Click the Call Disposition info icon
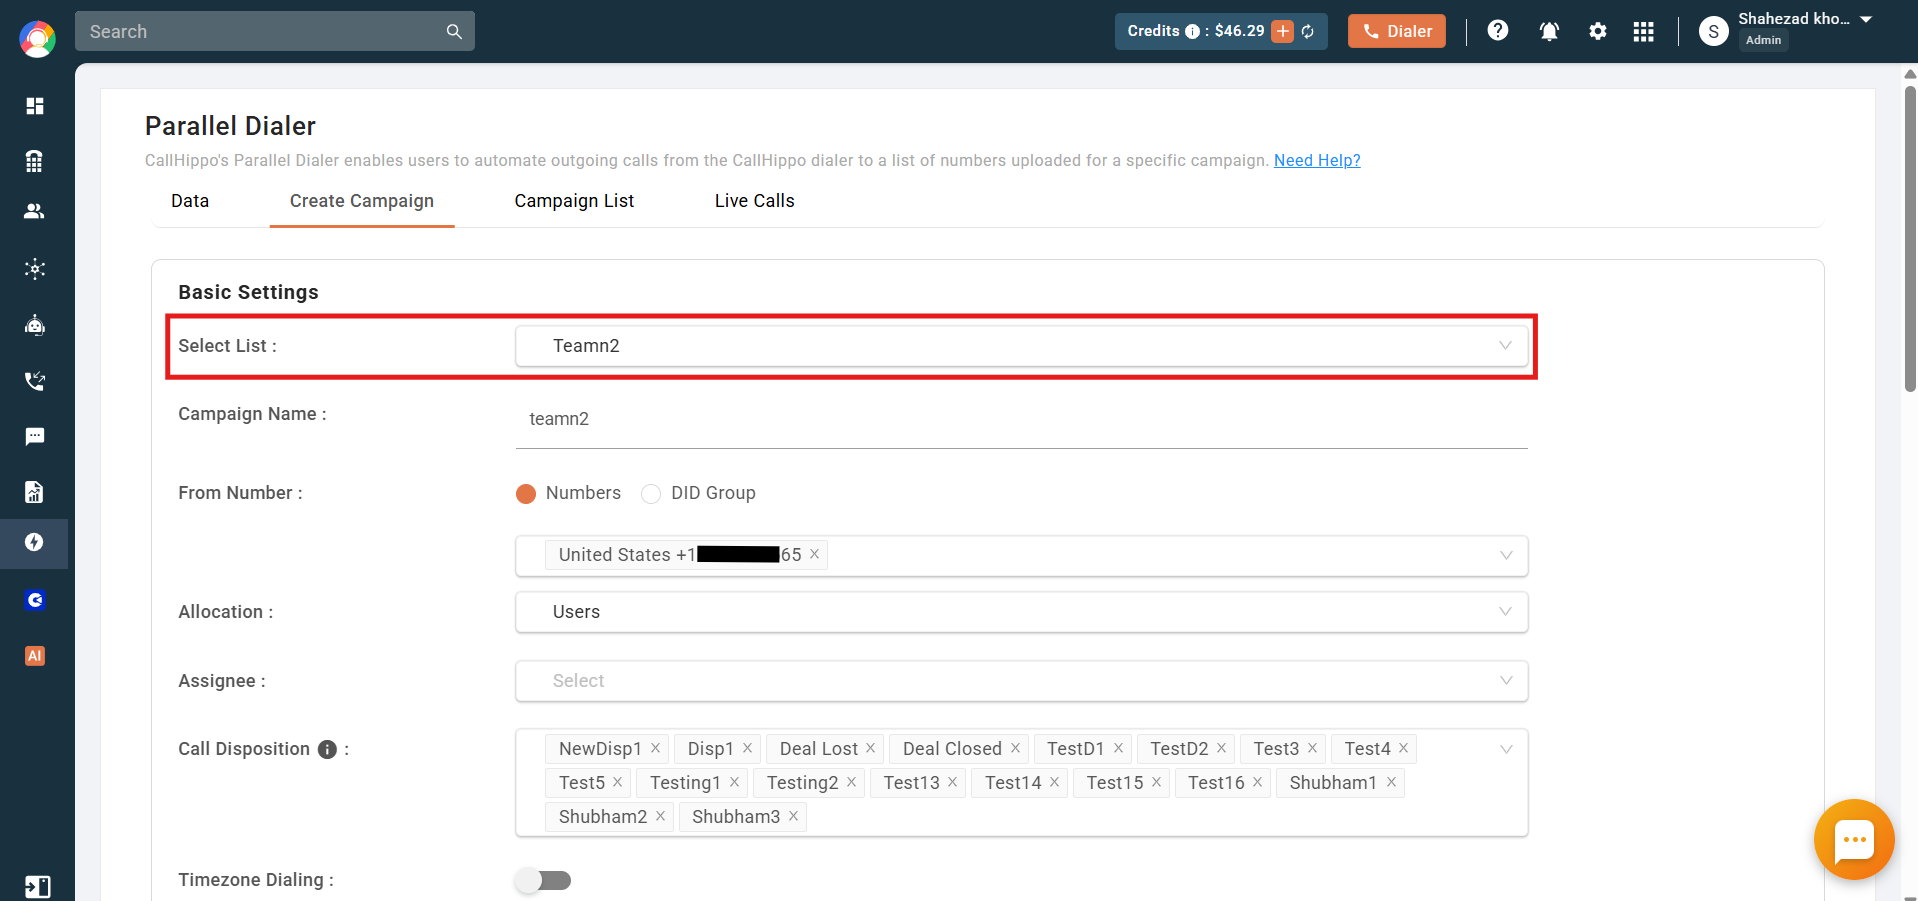The width and height of the screenshot is (1918, 901). 327,750
